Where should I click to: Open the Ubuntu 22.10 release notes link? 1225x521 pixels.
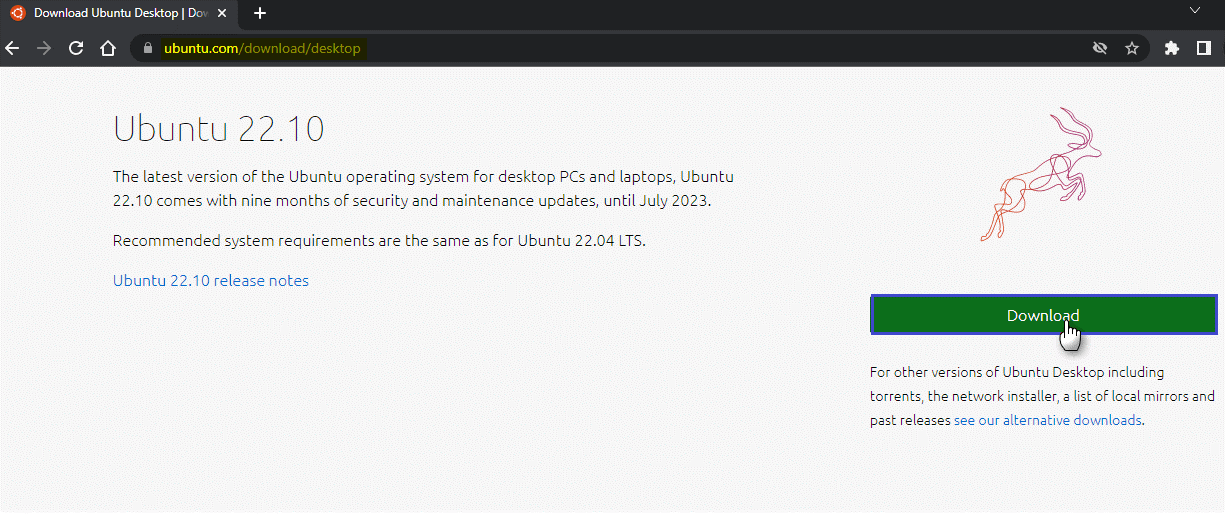click(x=211, y=280)
